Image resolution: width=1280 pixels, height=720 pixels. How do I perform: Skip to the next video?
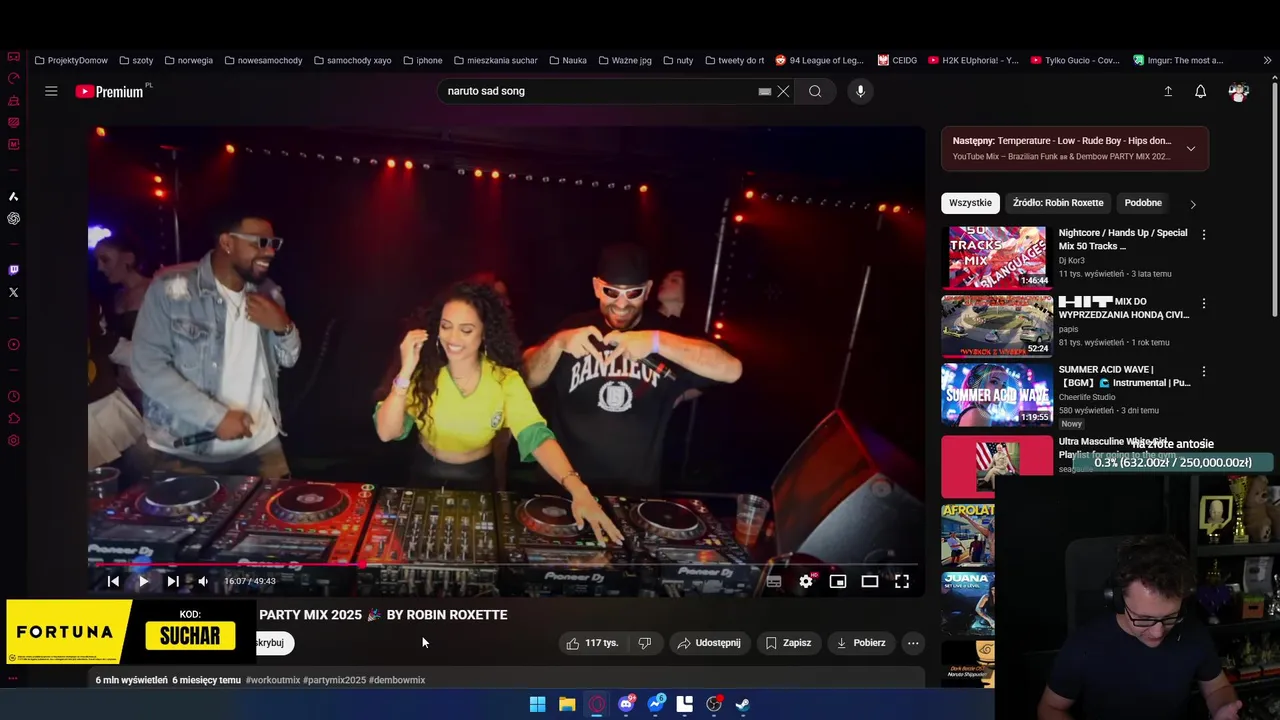point(173,581)
